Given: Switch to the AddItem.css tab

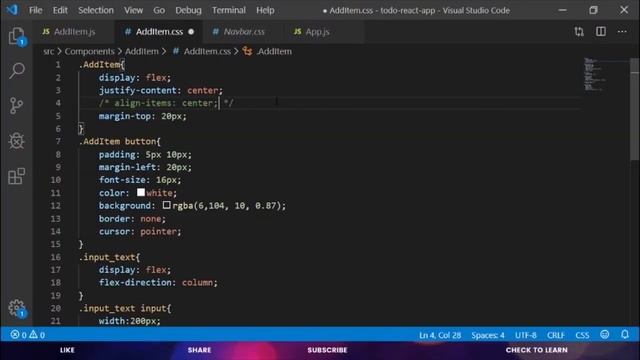Looking at the screenshot, I should pyautogui.click(x=159, y=31).
